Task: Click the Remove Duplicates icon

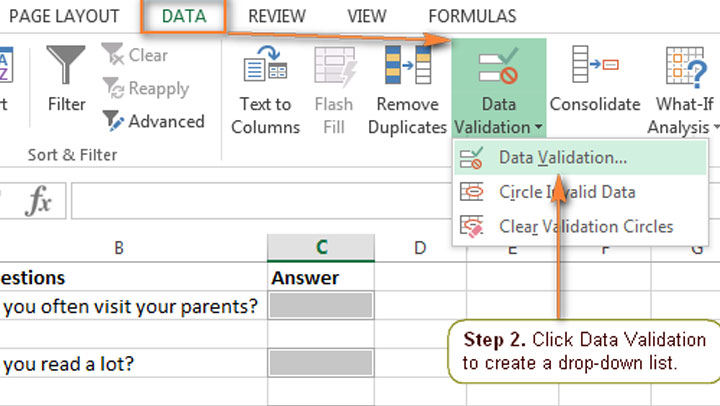Action: tap(407, 65)
